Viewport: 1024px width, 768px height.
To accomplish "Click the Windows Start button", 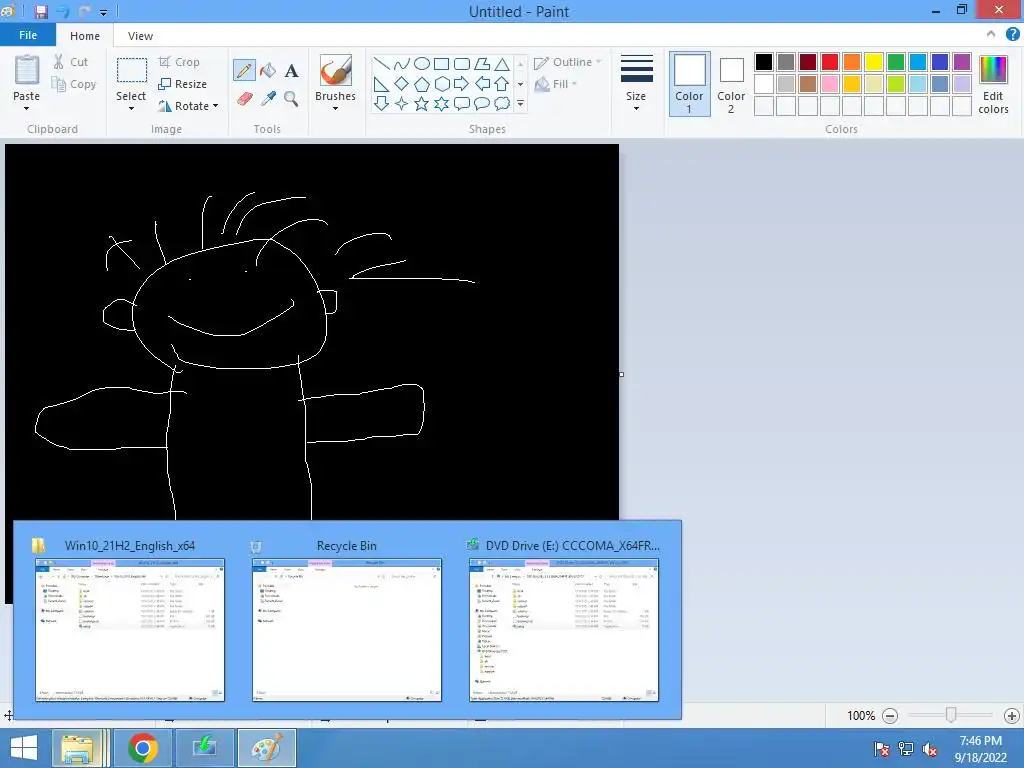I will (24, 748).
